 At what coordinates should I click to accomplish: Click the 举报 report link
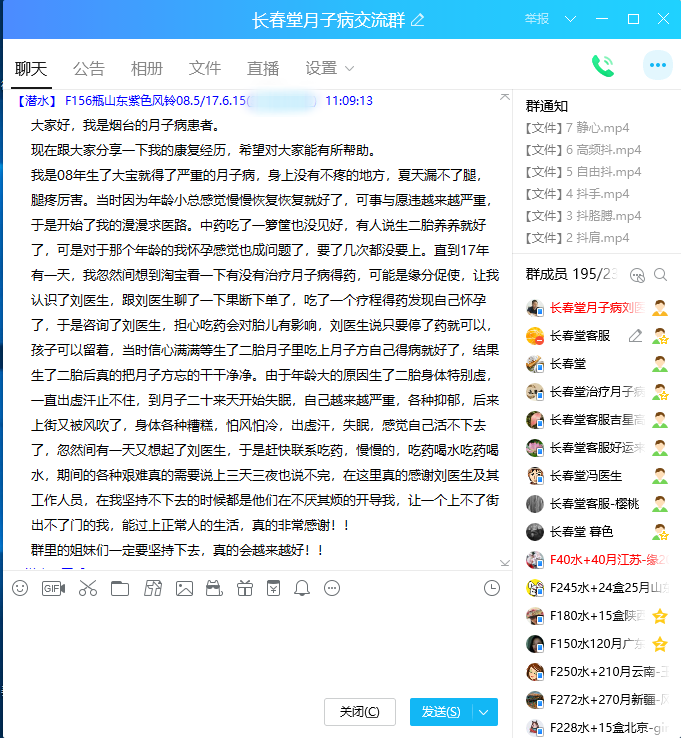point(536,19)
